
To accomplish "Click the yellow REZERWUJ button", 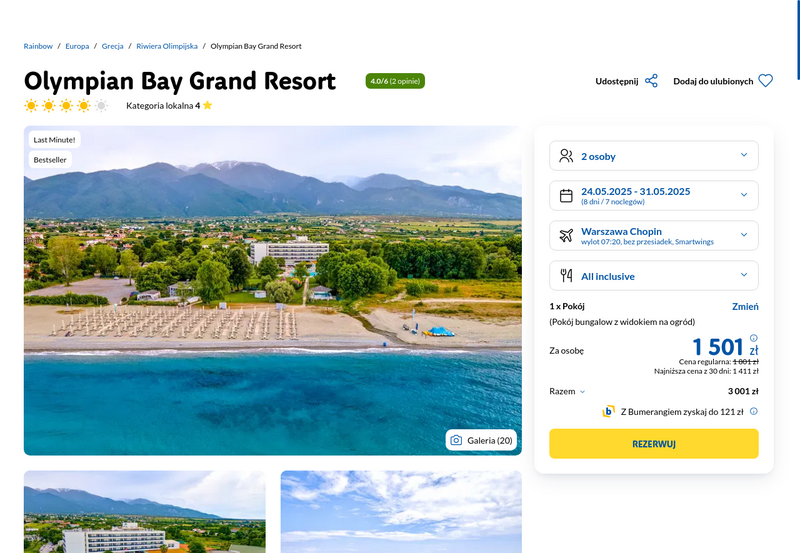I will (654, 444).
